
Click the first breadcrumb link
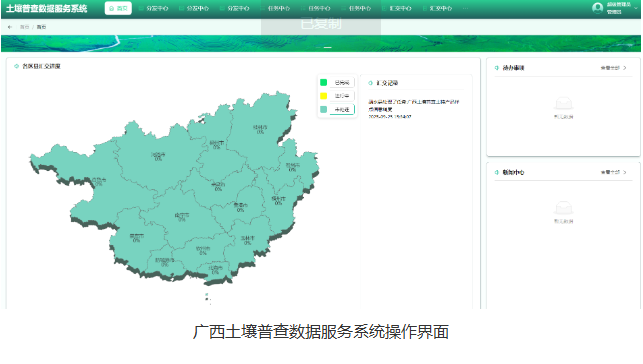click(x=24, y=27)
